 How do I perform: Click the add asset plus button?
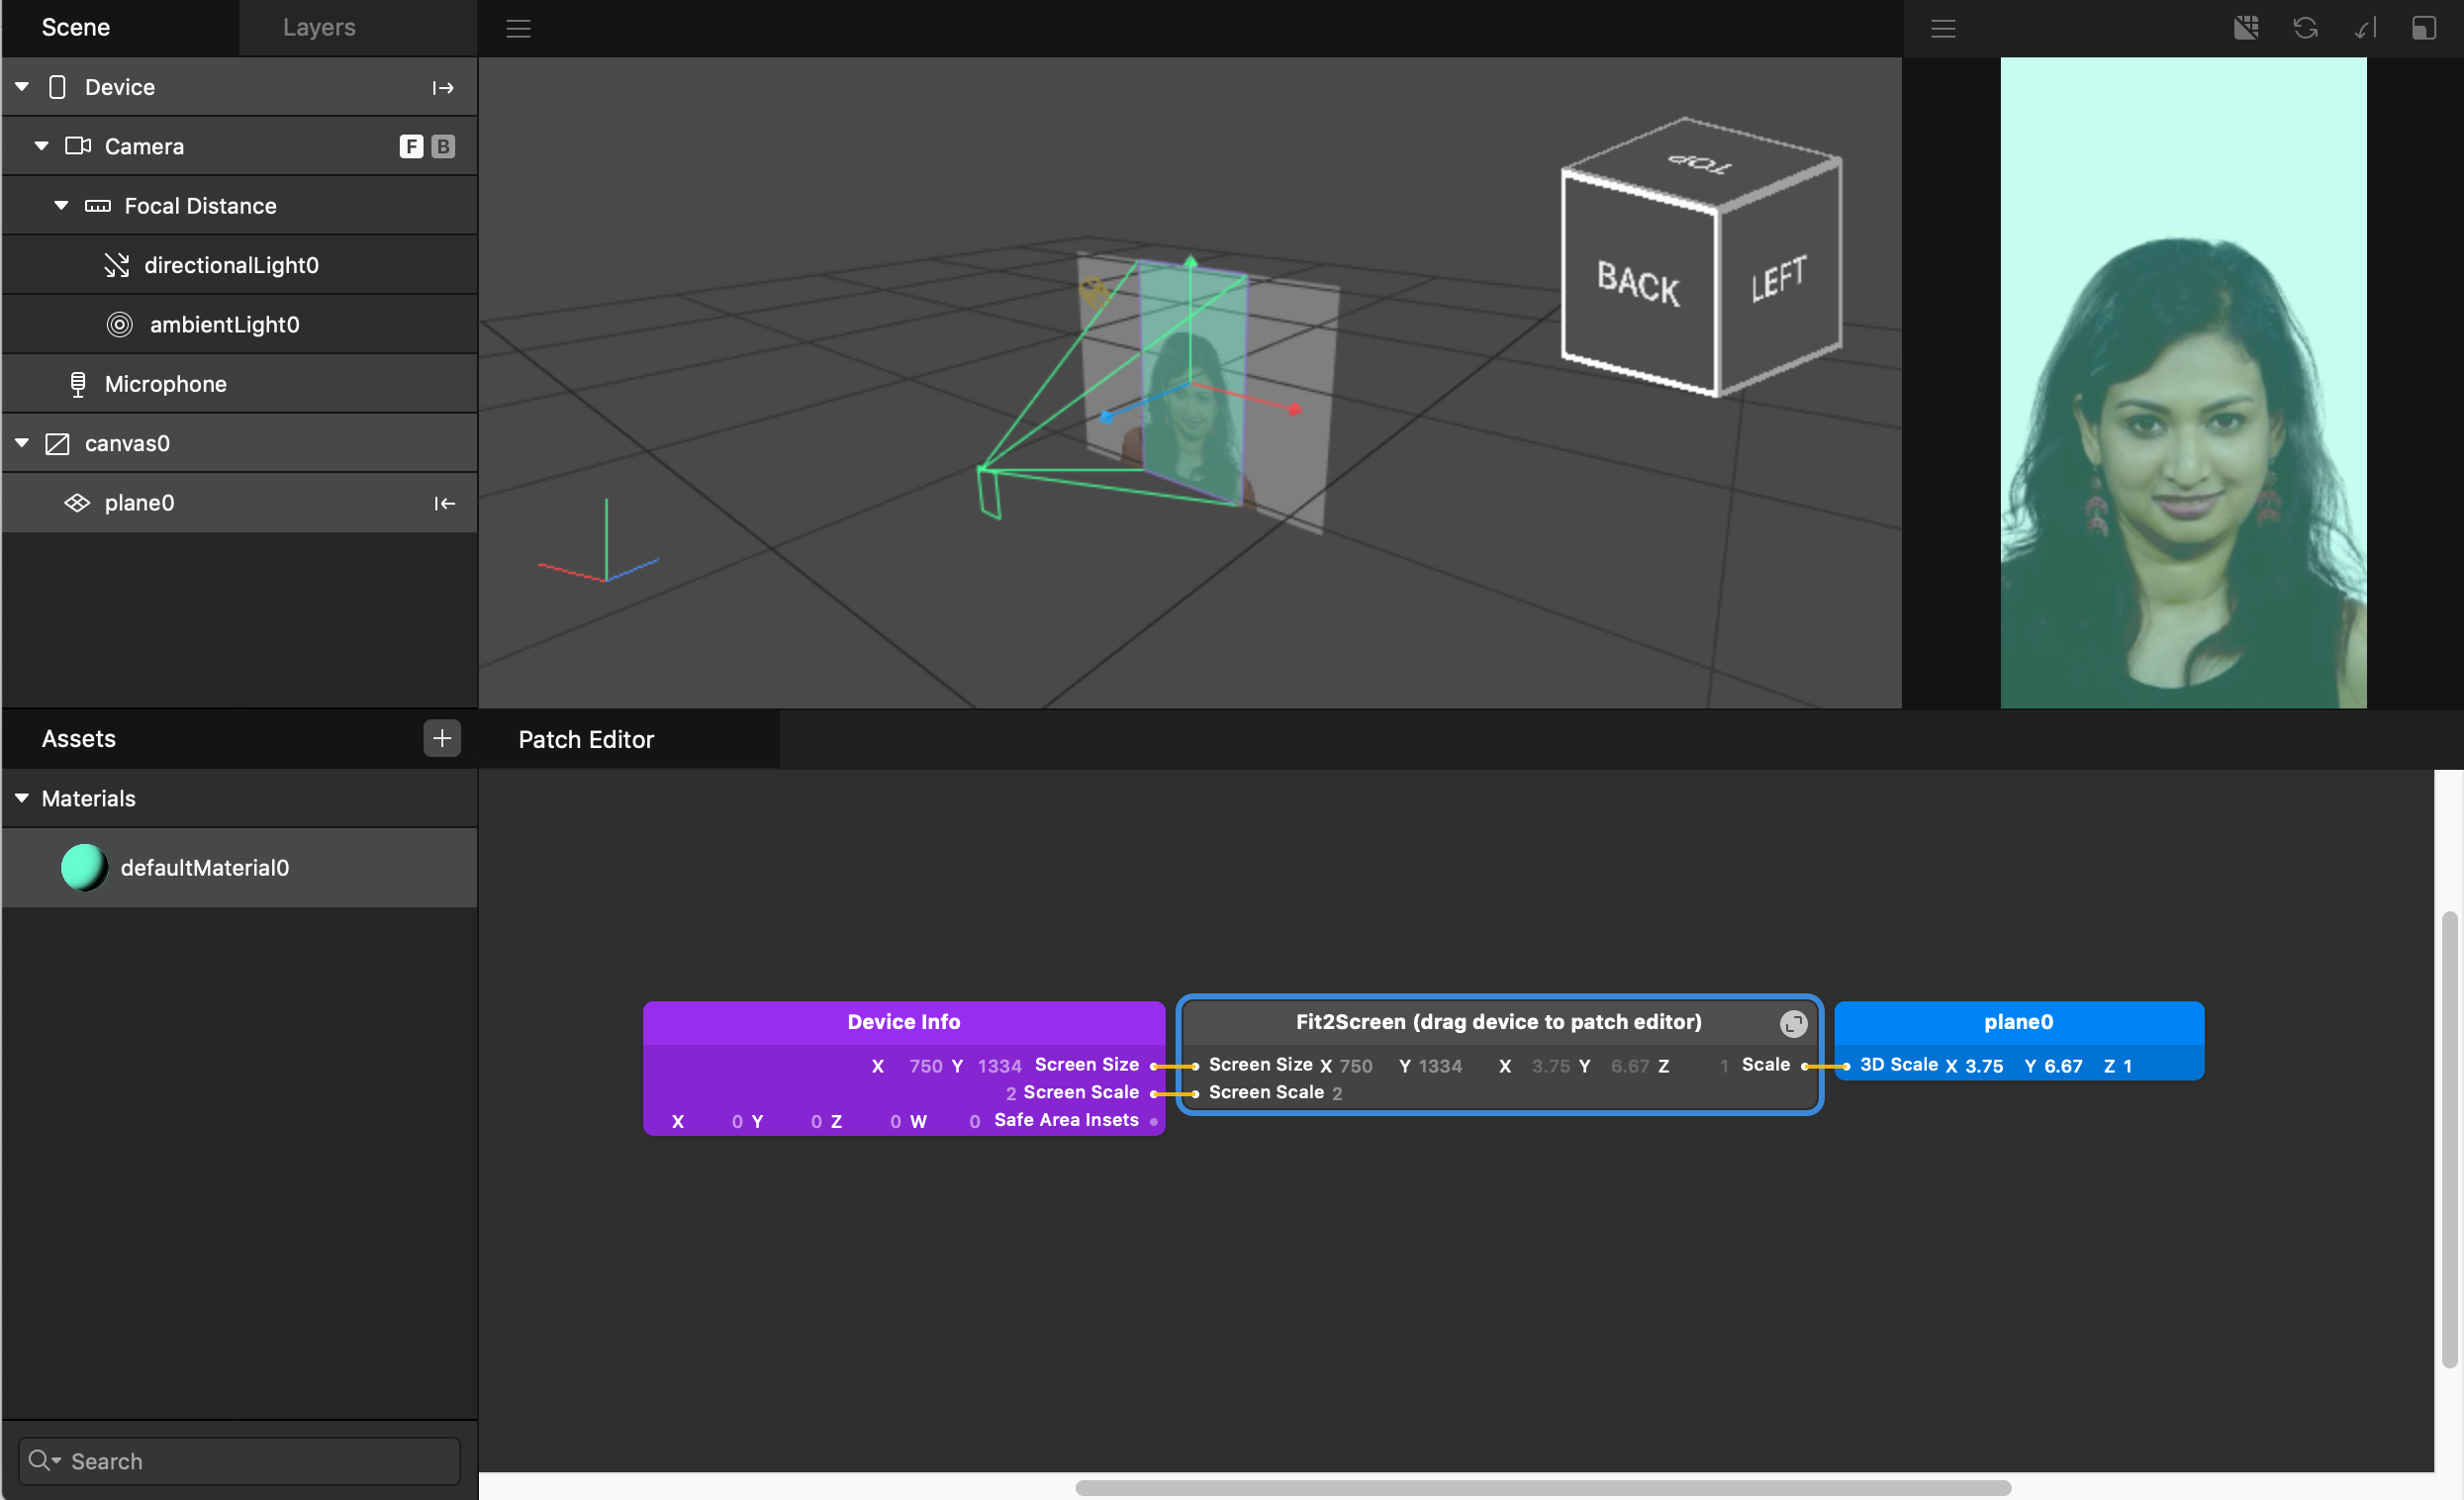click(x=442, y=739)
